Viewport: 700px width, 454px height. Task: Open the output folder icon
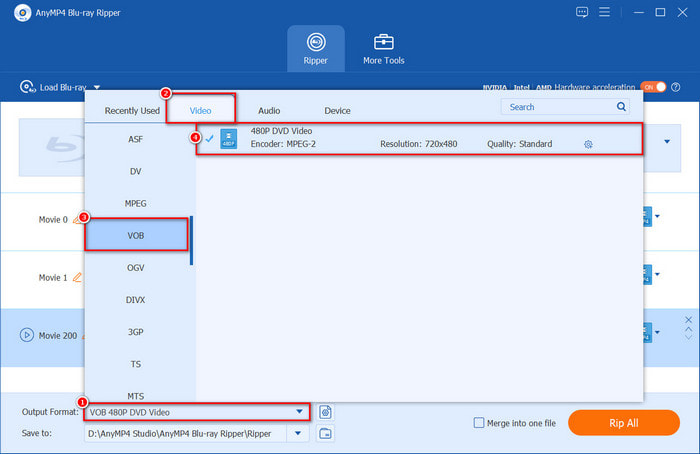pos(325,433)
